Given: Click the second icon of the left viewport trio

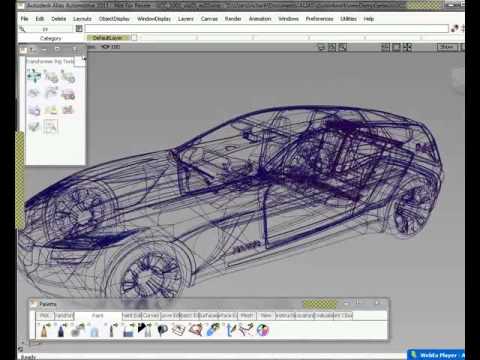Looking at the screenshot, I should (x=332, y=47).
